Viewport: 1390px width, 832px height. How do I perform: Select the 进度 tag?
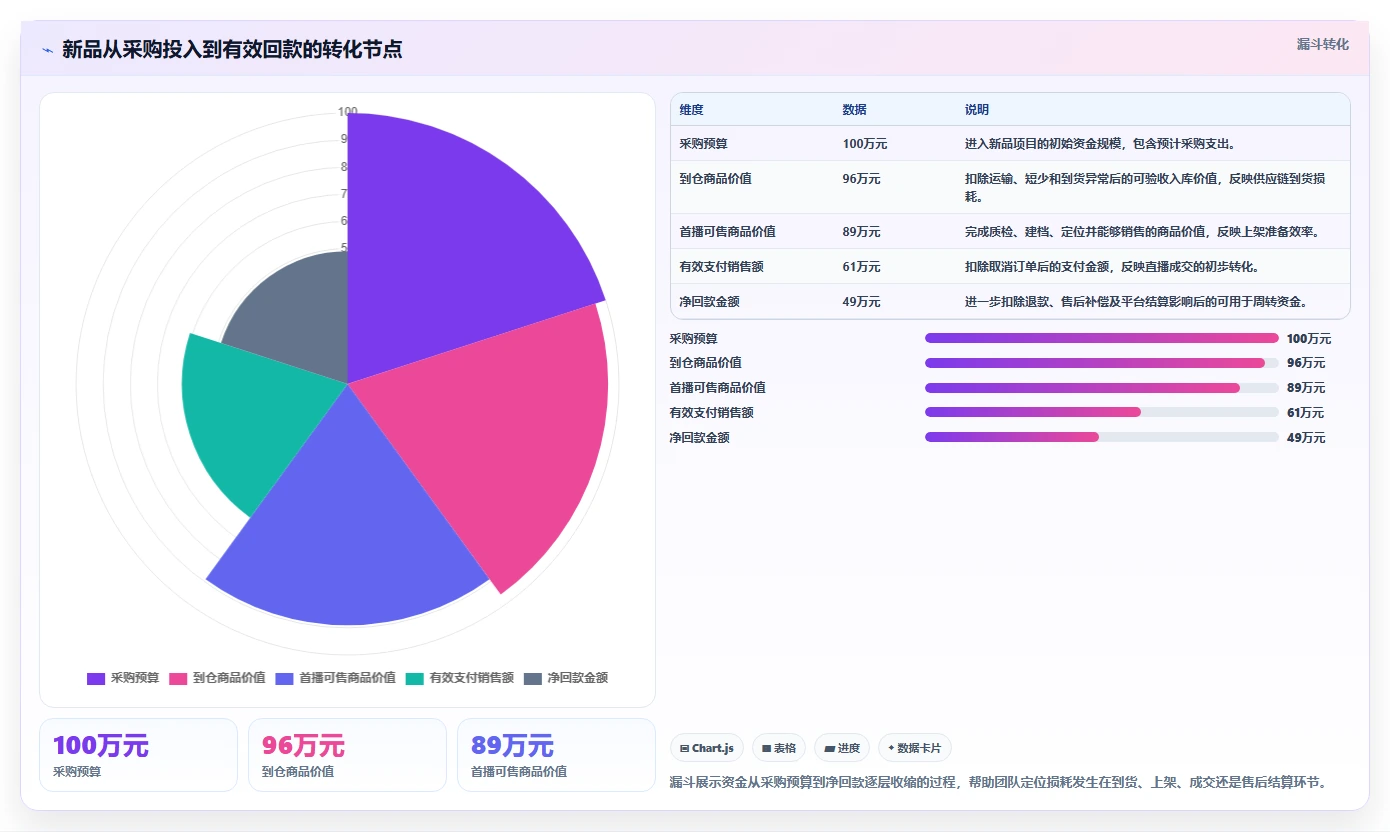point(842,748)
